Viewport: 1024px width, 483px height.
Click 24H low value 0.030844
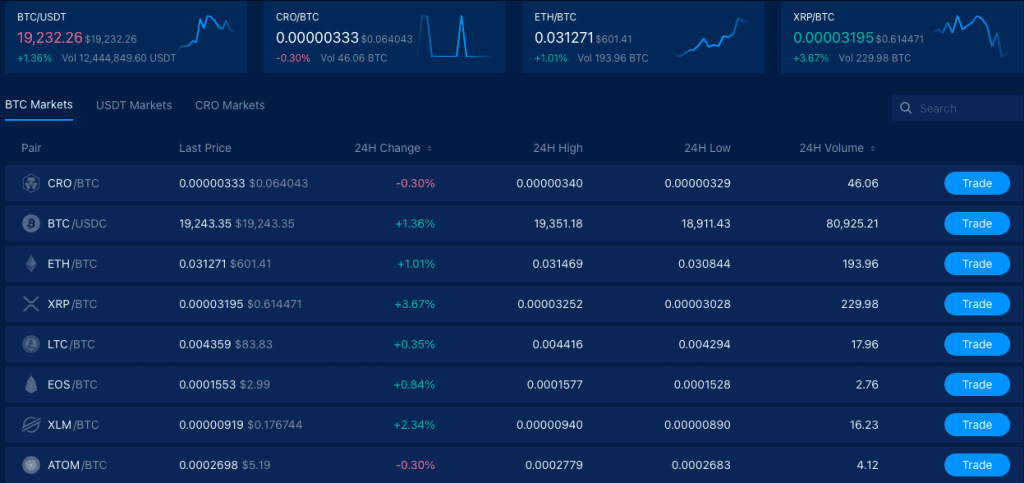705,264
